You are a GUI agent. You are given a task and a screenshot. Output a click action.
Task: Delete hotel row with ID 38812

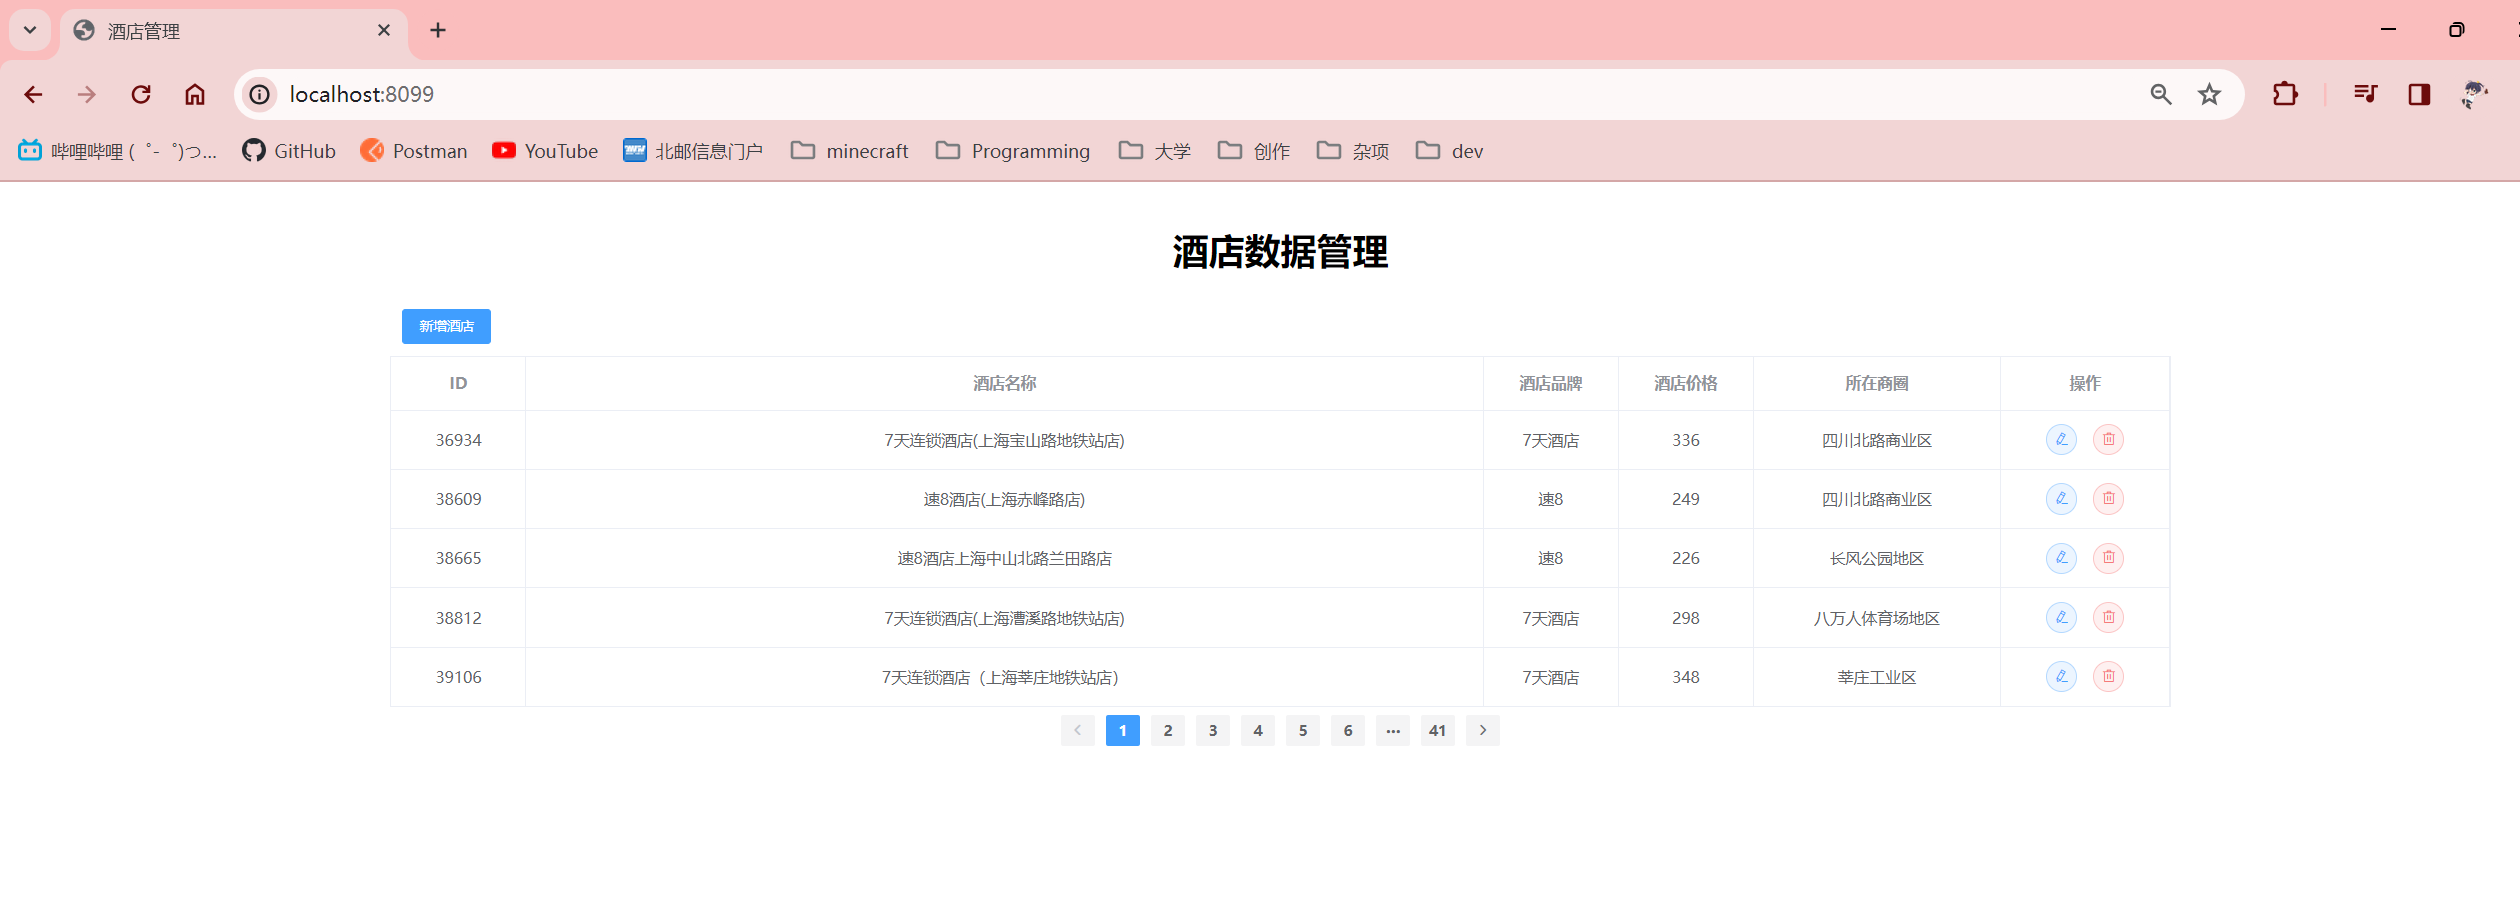coord(2108,618)
